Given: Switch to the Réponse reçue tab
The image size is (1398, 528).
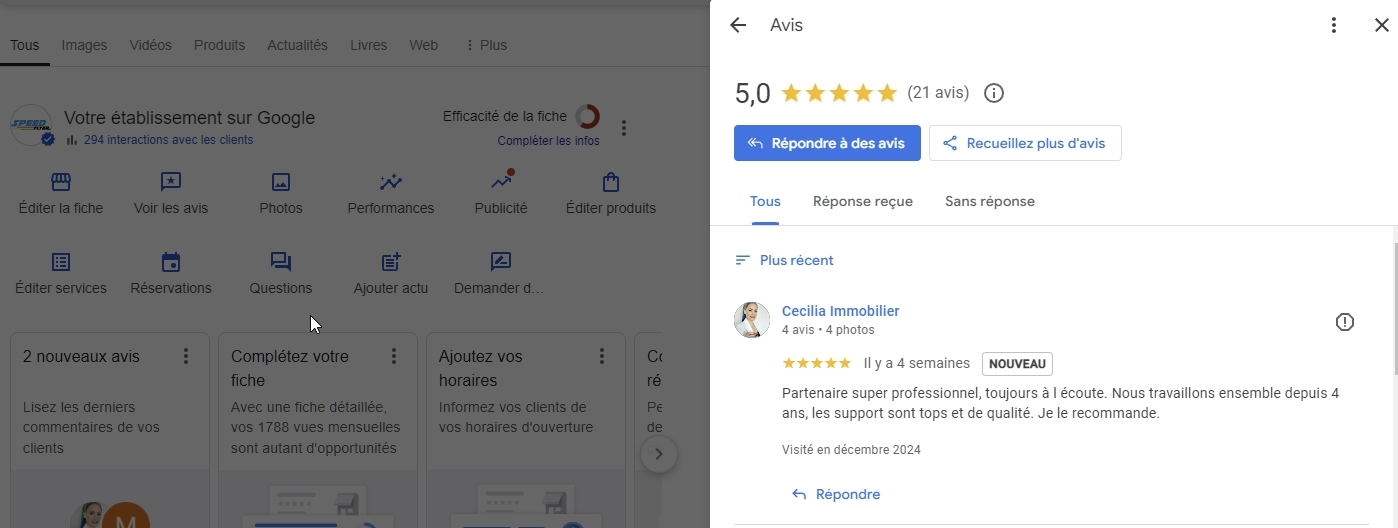Looking at the screenshot, I should click(863, 202).
